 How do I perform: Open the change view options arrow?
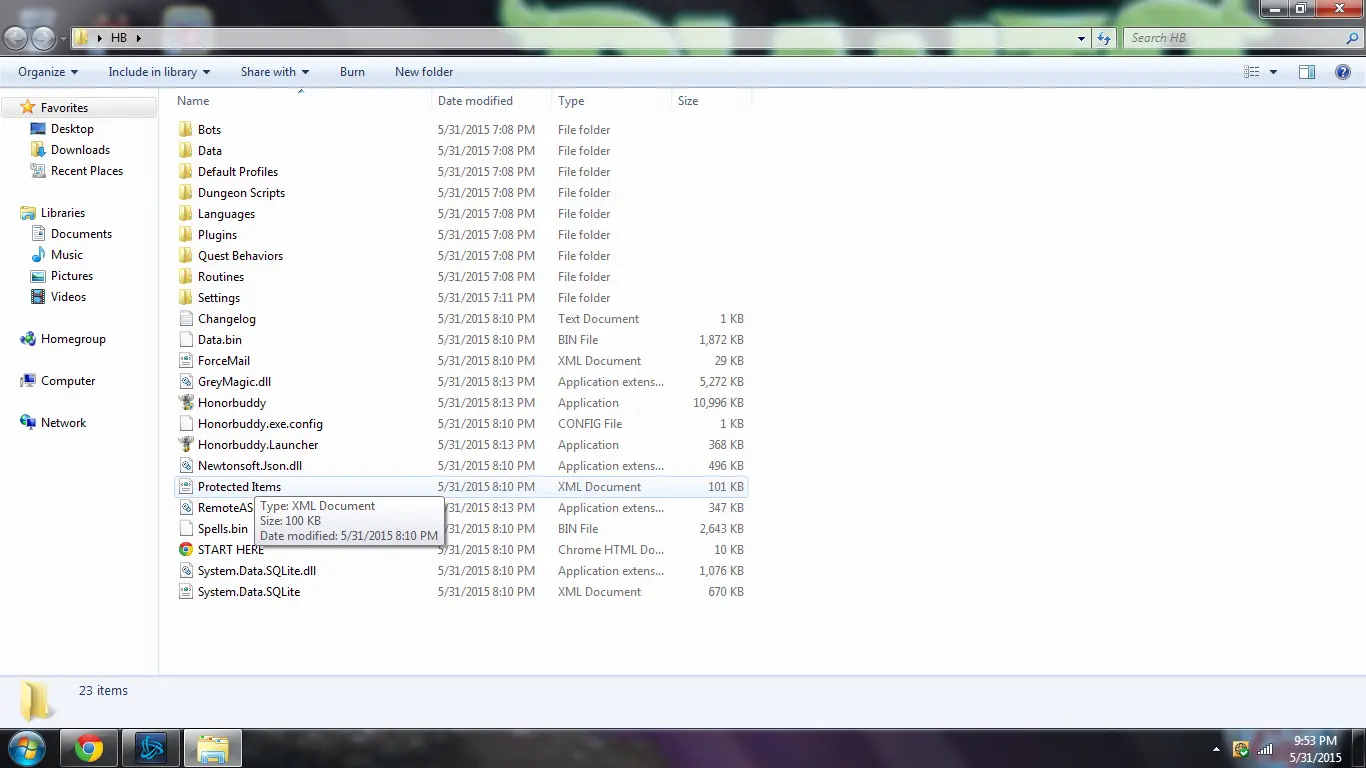click(1273, 72)
